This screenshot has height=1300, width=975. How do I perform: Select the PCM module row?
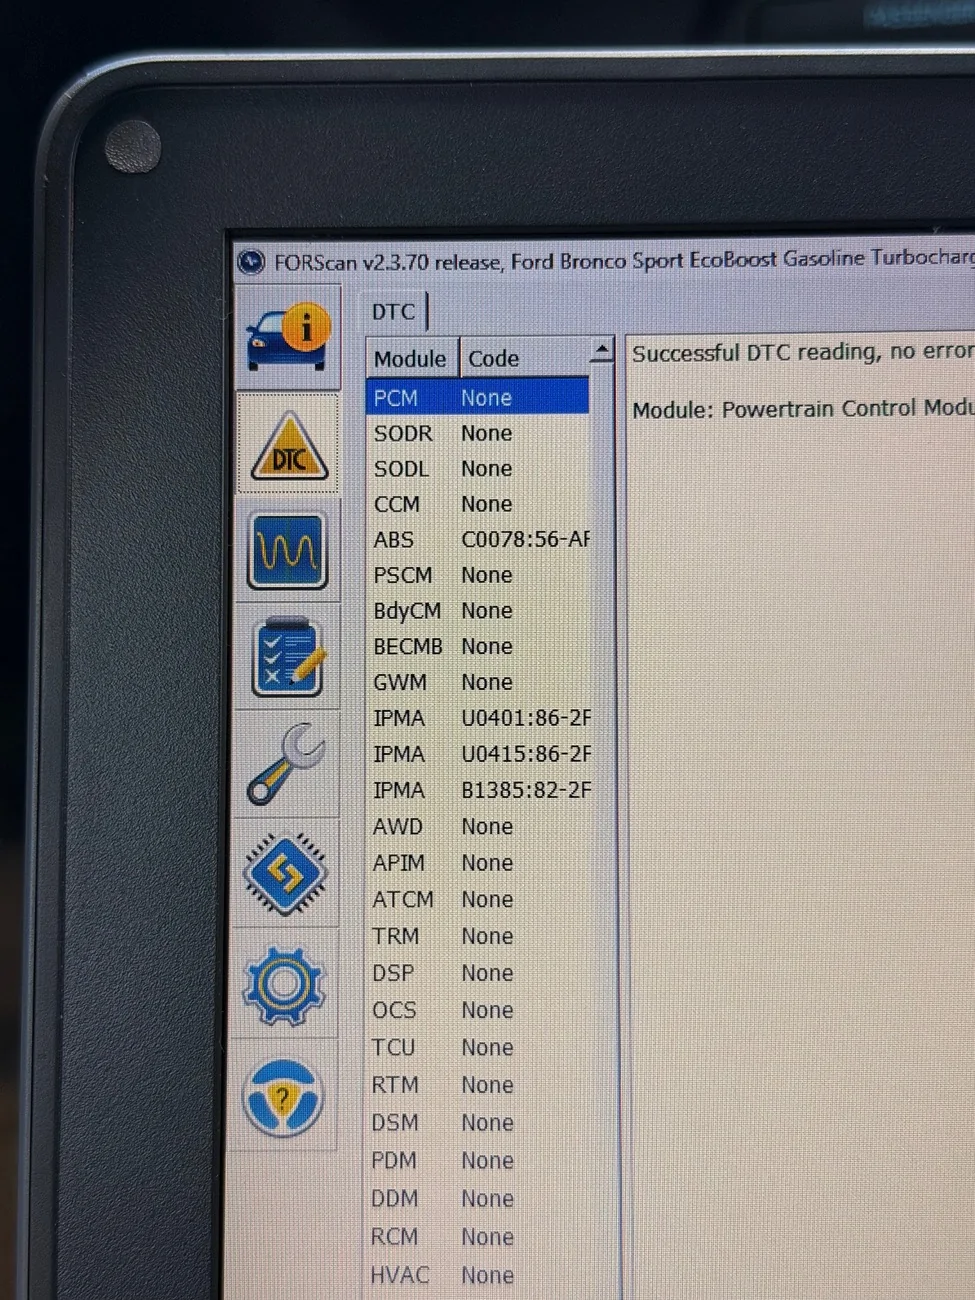pos(477,397)
